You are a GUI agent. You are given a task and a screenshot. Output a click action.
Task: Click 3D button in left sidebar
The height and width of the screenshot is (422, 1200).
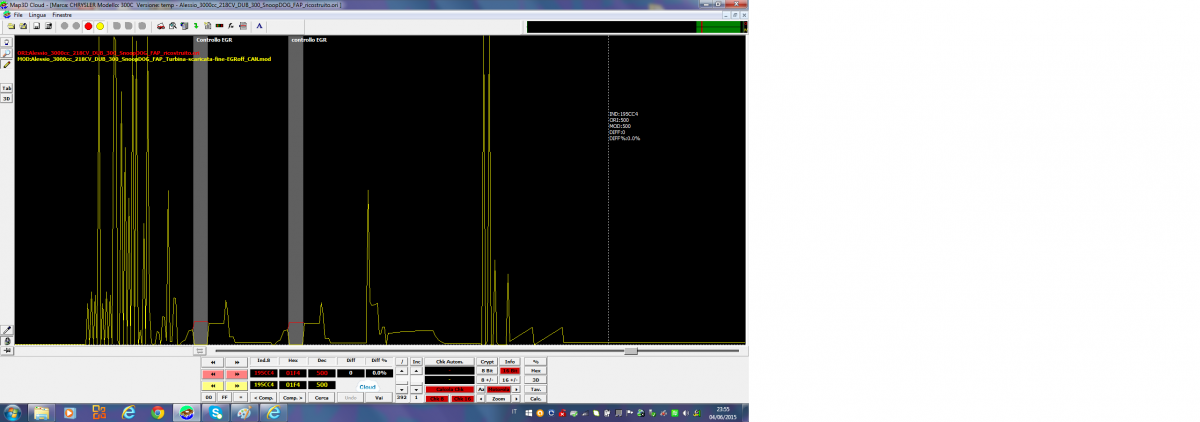point(6,99)
